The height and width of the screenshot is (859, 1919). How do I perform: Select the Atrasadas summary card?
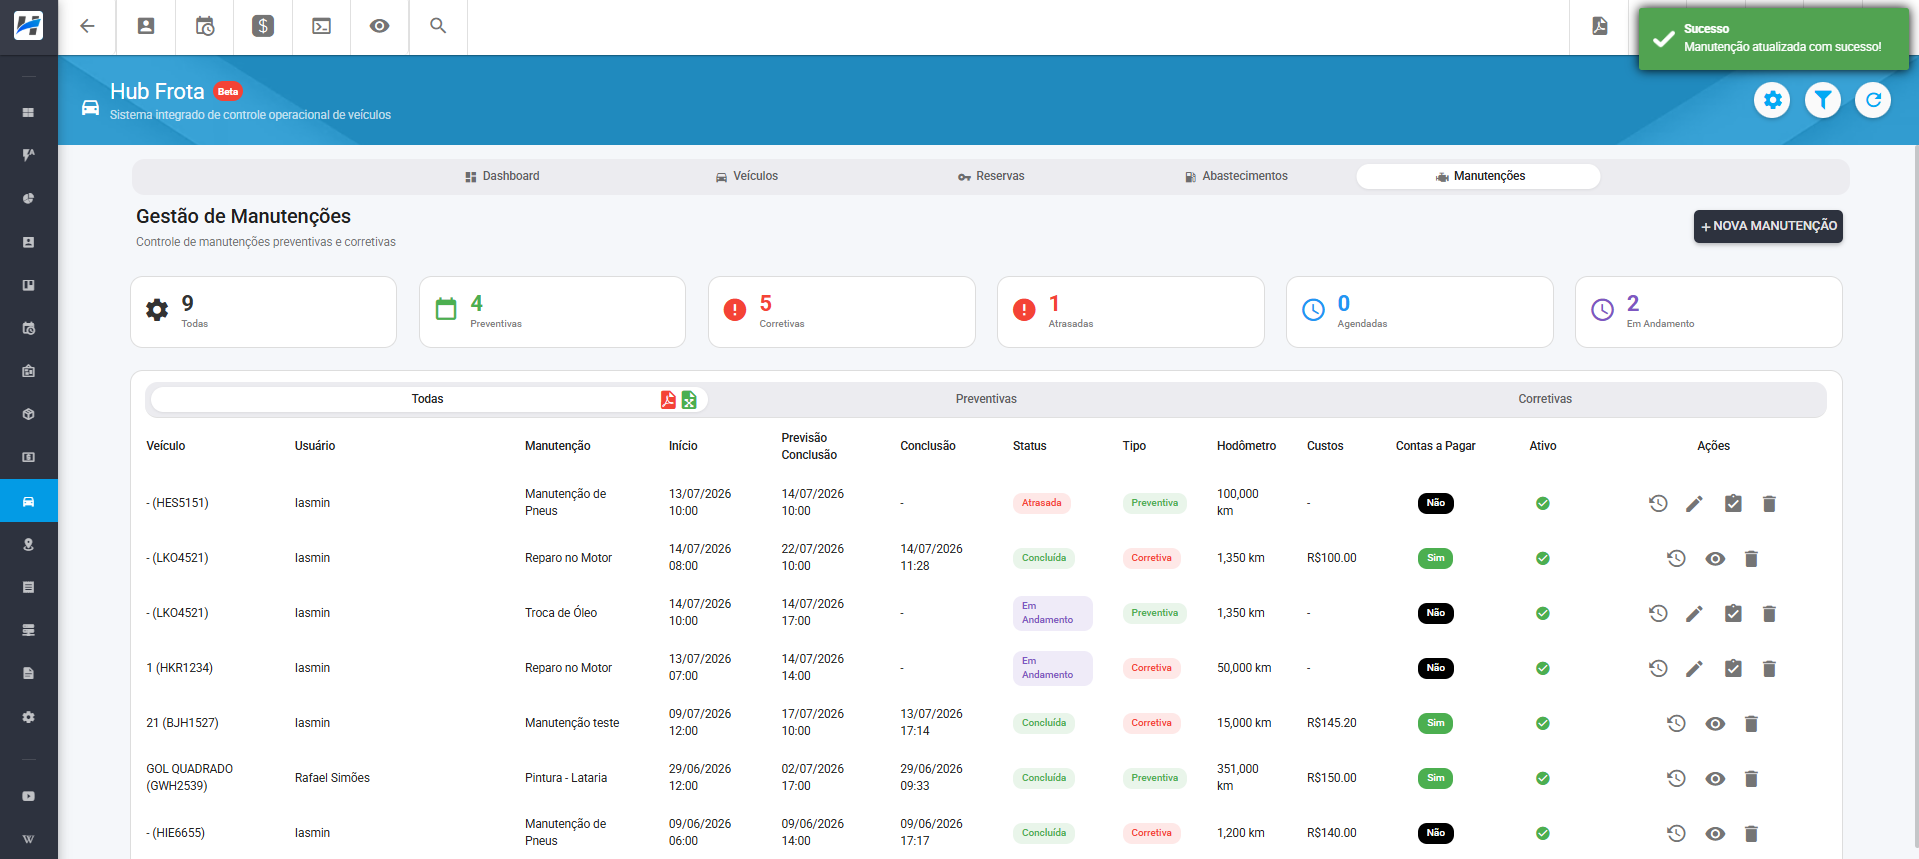click(1130, 312)
